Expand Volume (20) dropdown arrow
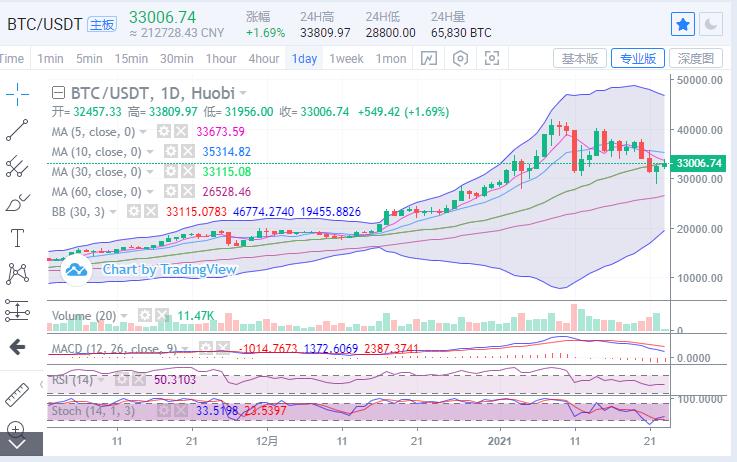This screenshot has height=462, width=737. (x=125, y=315)
